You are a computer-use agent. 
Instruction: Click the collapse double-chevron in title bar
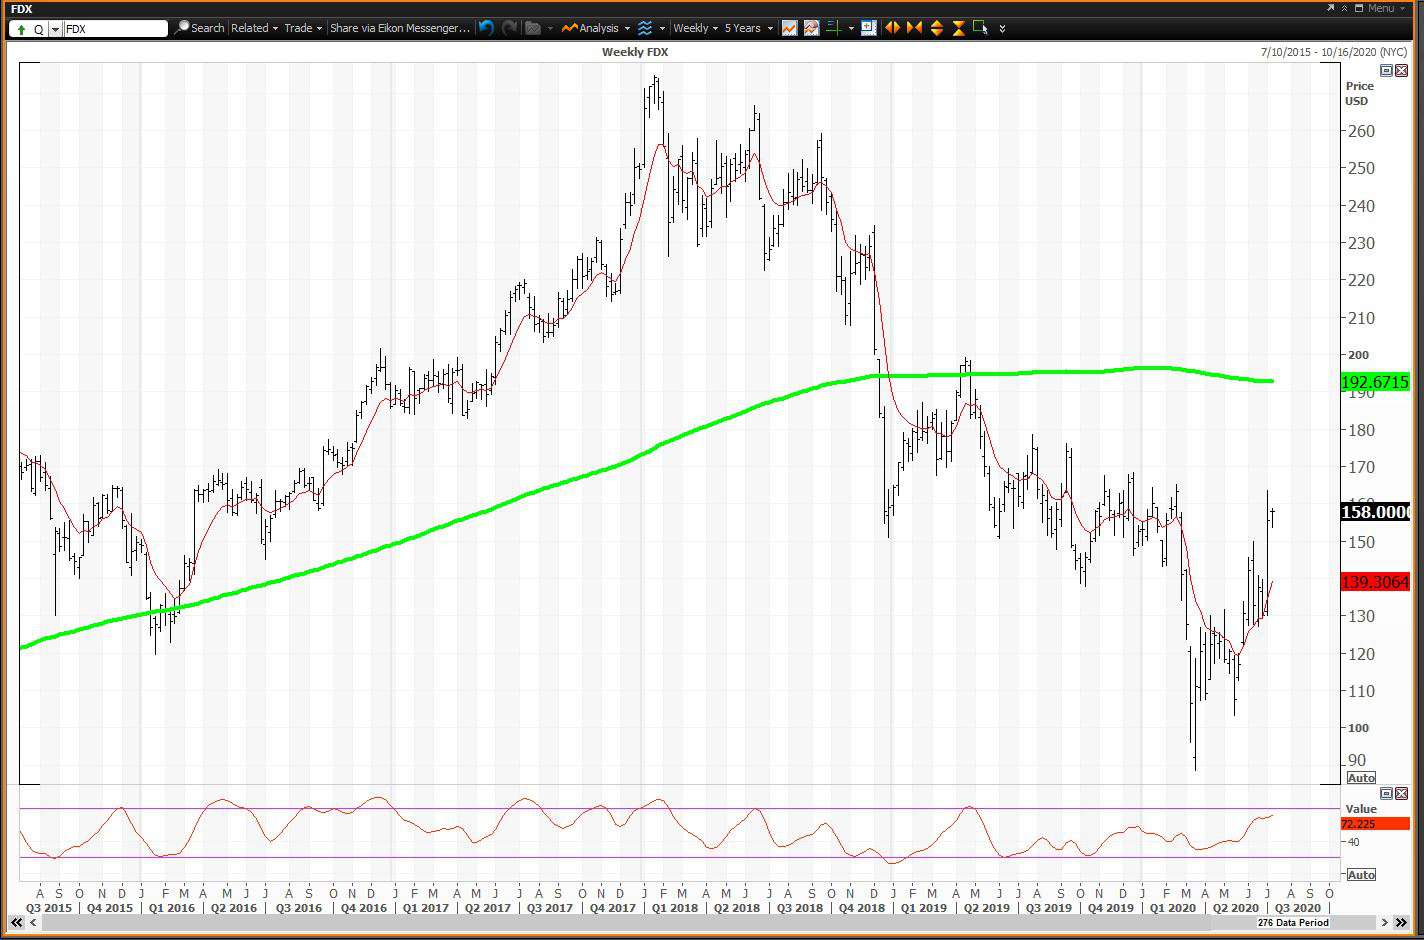pyautogui.click(x=1346, y=8)
